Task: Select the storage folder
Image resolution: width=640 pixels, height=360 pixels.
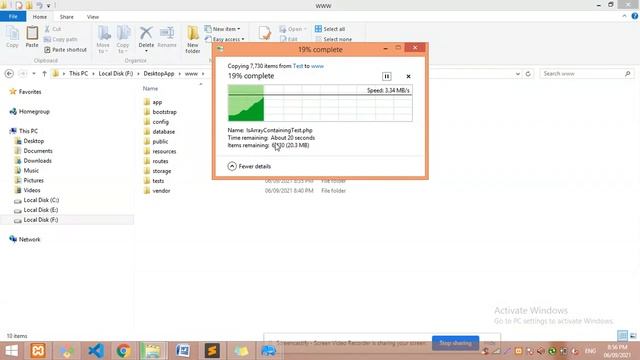Action: click(x=158, y=171)
